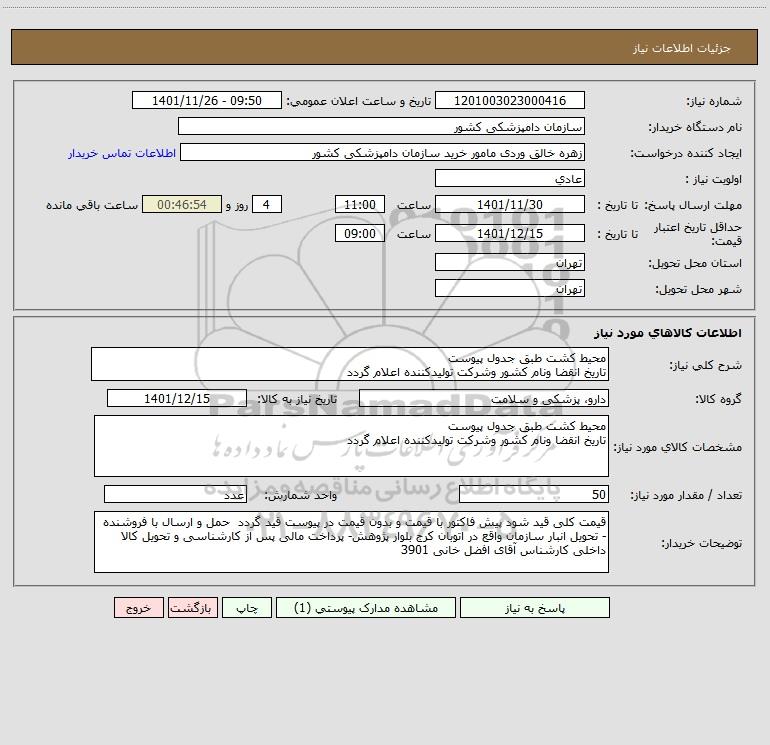Image resolution: width=770 pixels, height=745 pixels.
Task: Click the توضیحات خریدار text area
Action: [351, 542]
